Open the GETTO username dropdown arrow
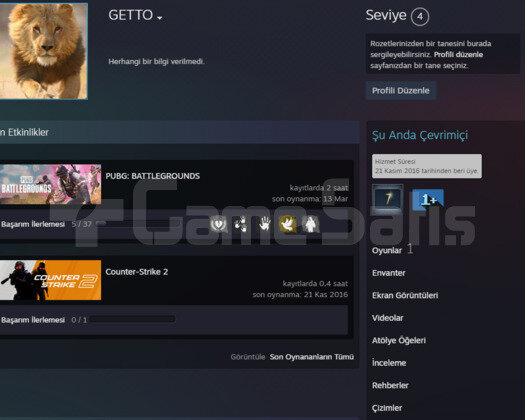The image size is (525, 420). [160, 18]
